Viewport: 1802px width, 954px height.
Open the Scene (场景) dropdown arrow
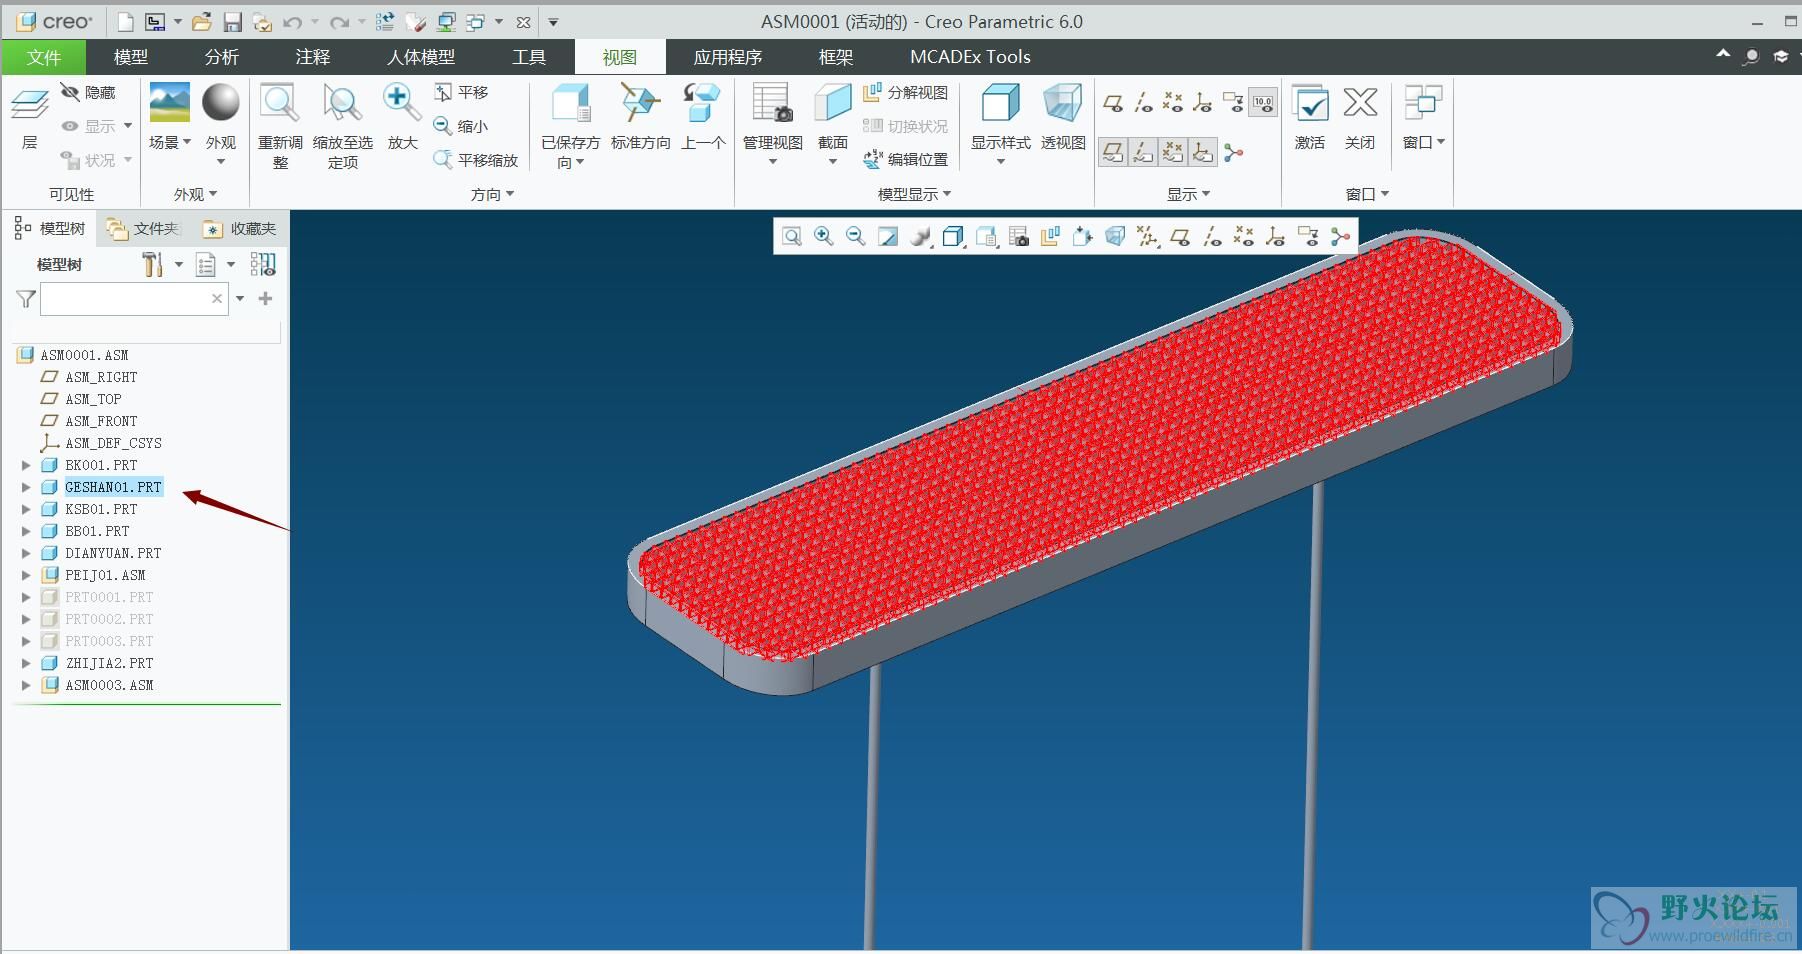click(187, 142)
